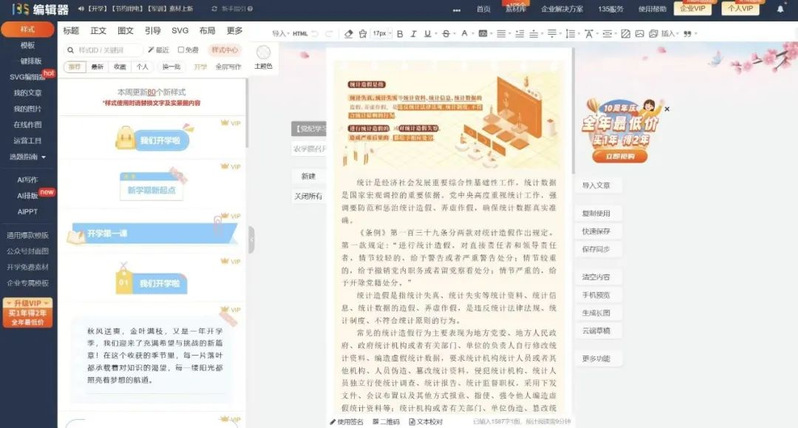The width and height of the screenshot is (798, 428).
Task: Expand the 选题指南 sidebar menu
Action: pyautogui.click(x=26, y=156)
